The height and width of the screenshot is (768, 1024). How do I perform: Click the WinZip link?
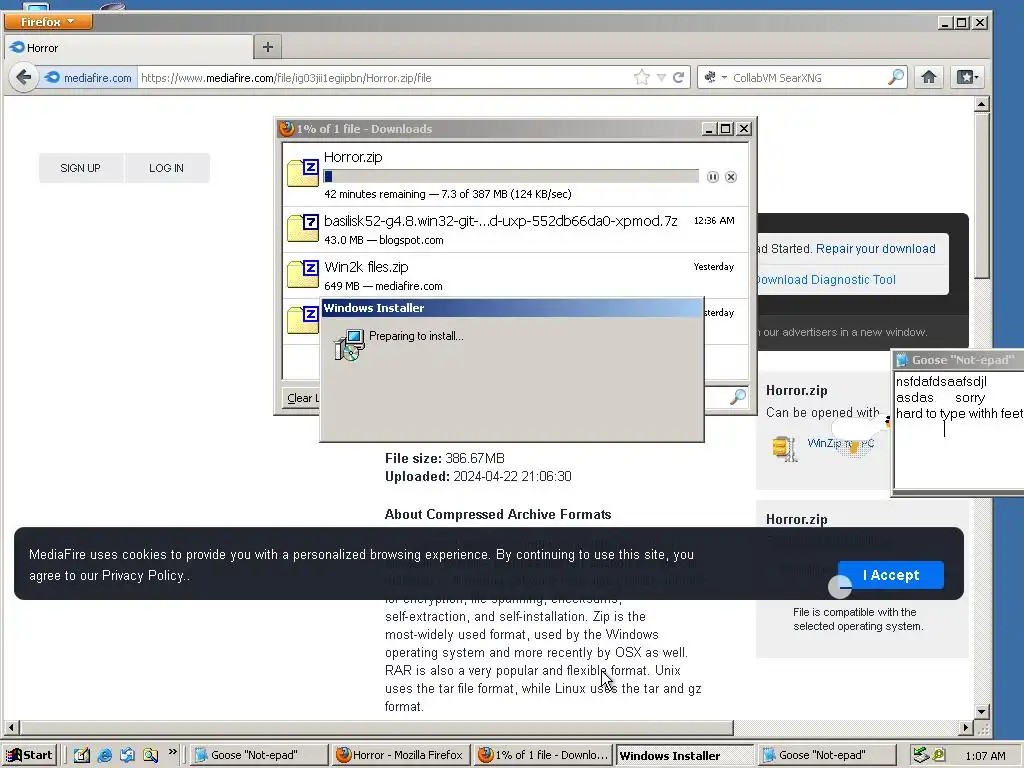[x=840, y=443]
